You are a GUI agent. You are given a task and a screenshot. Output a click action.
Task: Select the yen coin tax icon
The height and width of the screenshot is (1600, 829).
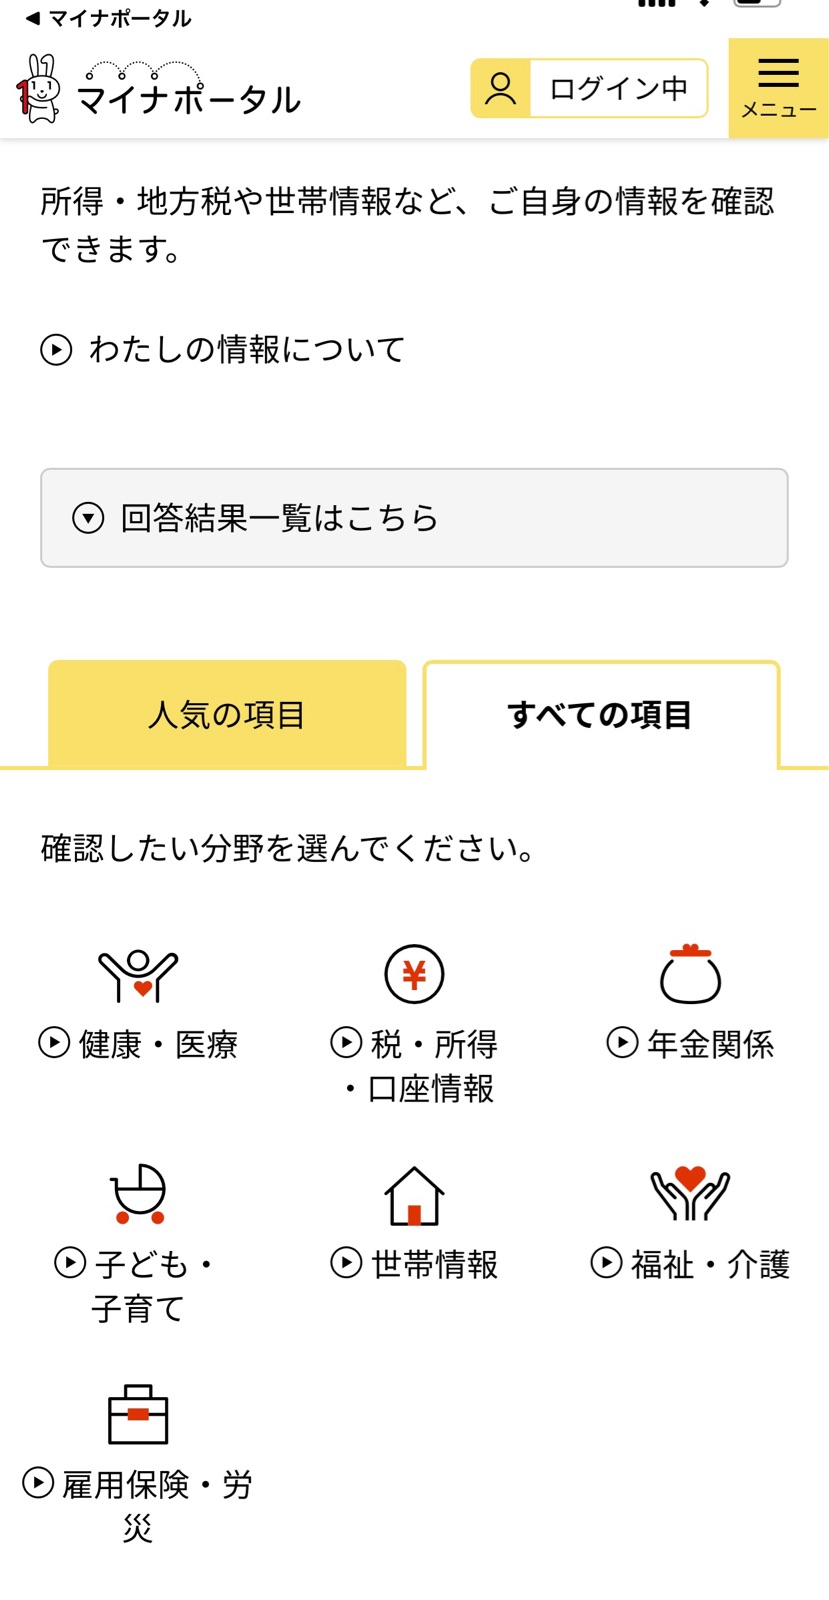pyautogui.click(x=414, y=974)
